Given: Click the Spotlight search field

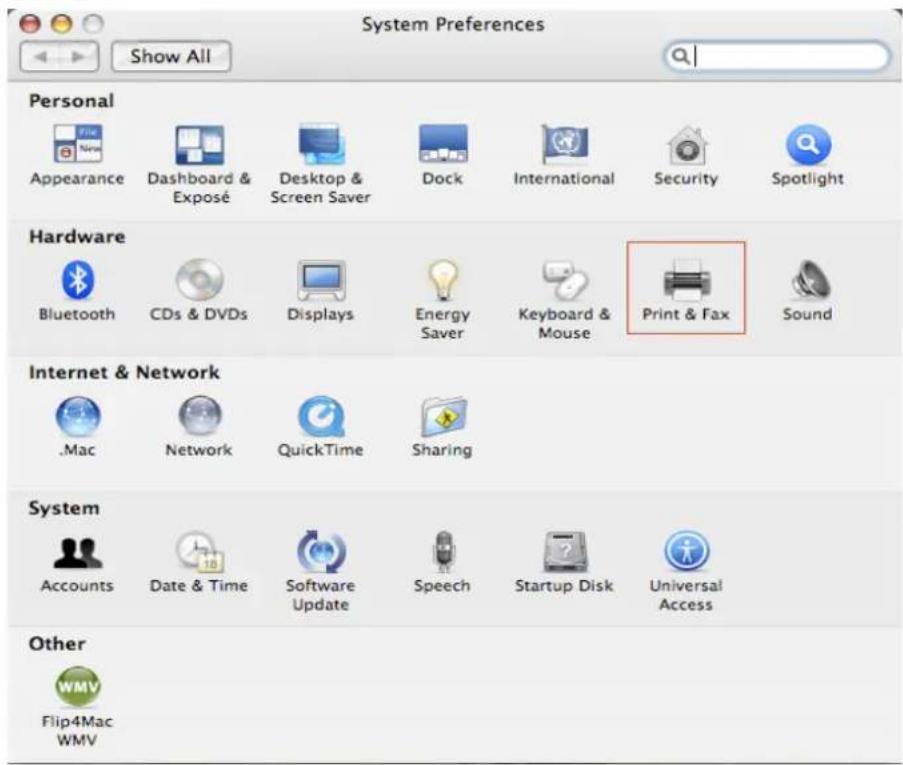Looking at the screenshot, I should click(x=776, y=56).
